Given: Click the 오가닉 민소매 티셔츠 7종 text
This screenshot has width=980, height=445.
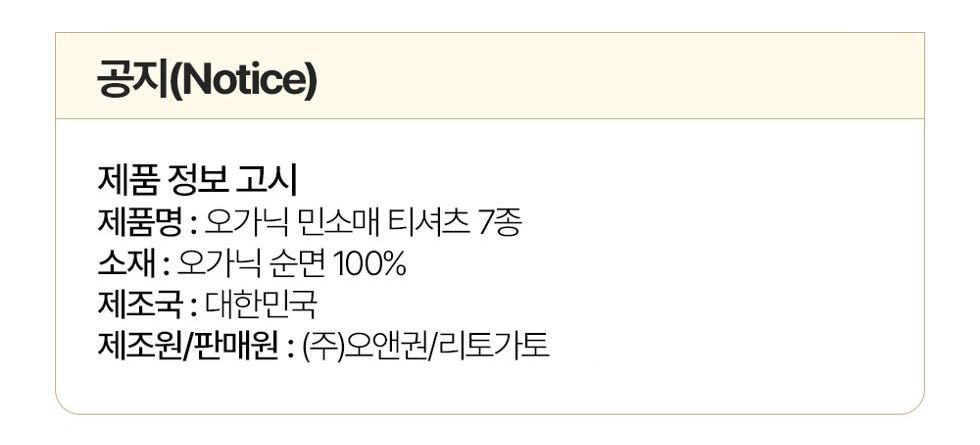Looking at the screenshot, I should pos(362,224).
